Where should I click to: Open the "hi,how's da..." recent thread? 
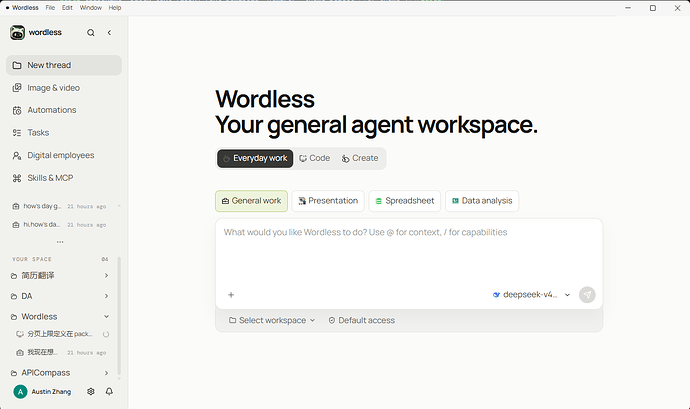pyautogui.click(x=59, y=225)
